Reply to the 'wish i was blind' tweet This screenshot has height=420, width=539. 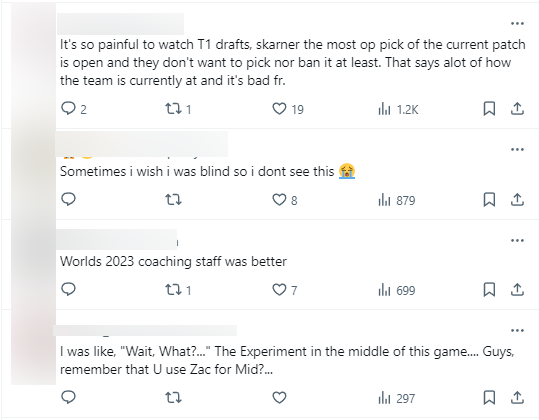(x=68, y=199)
